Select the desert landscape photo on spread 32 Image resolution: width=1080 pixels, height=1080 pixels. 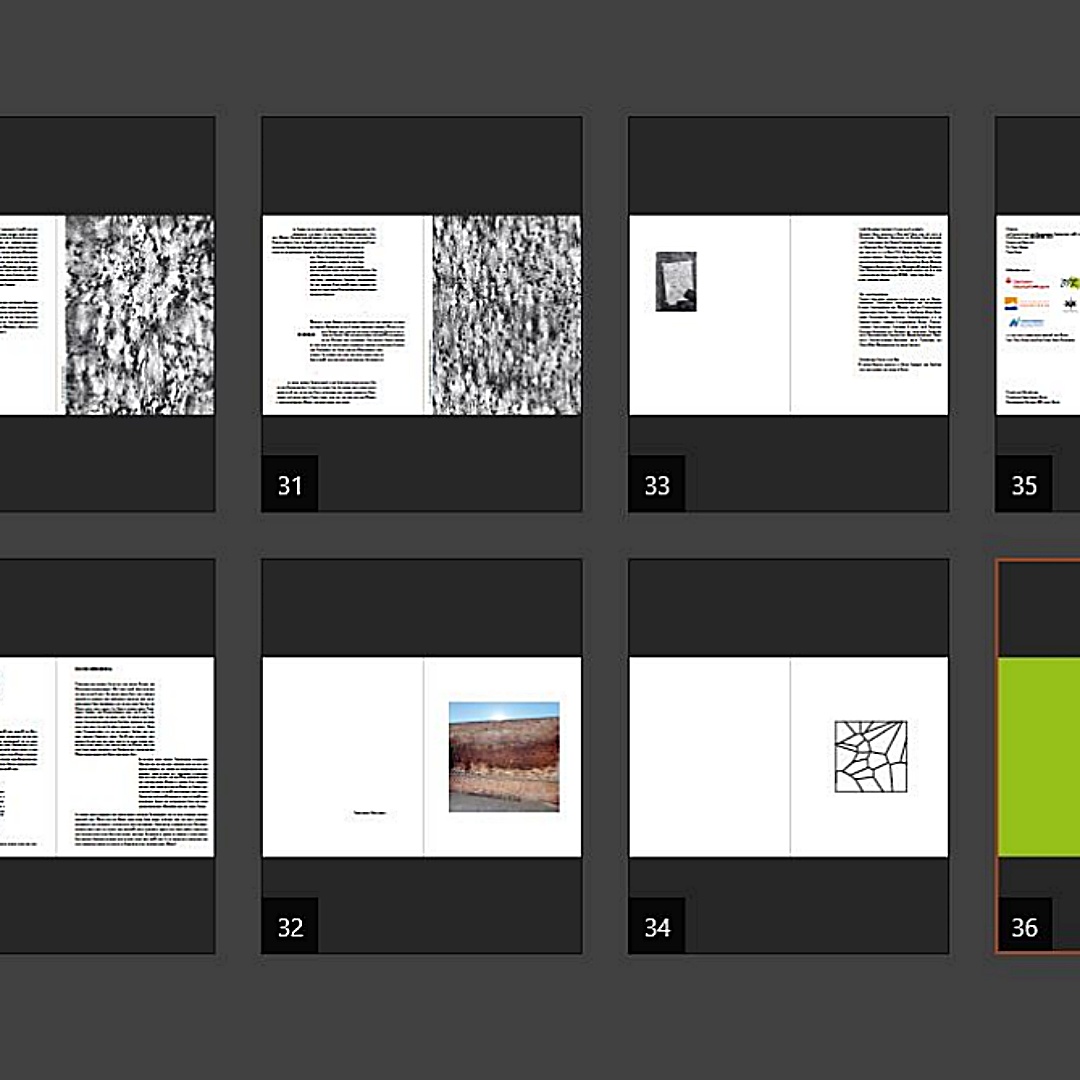503,756
